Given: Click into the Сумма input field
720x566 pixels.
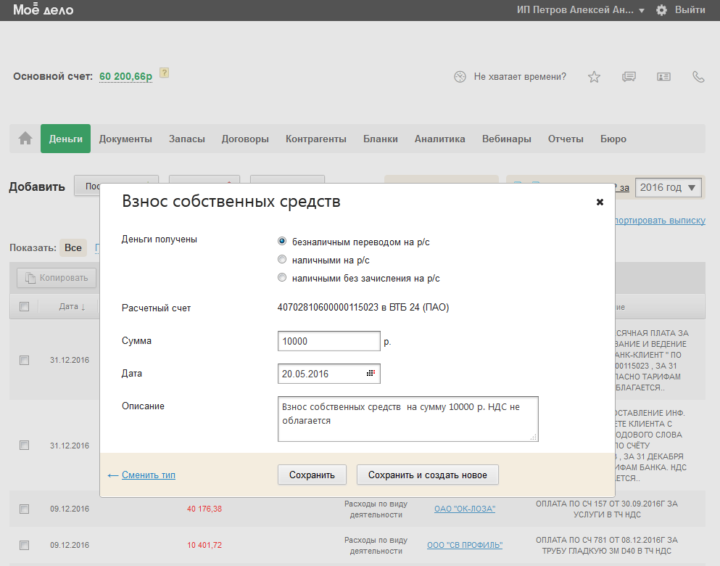Looking at the screenshot, I should 328,341.
